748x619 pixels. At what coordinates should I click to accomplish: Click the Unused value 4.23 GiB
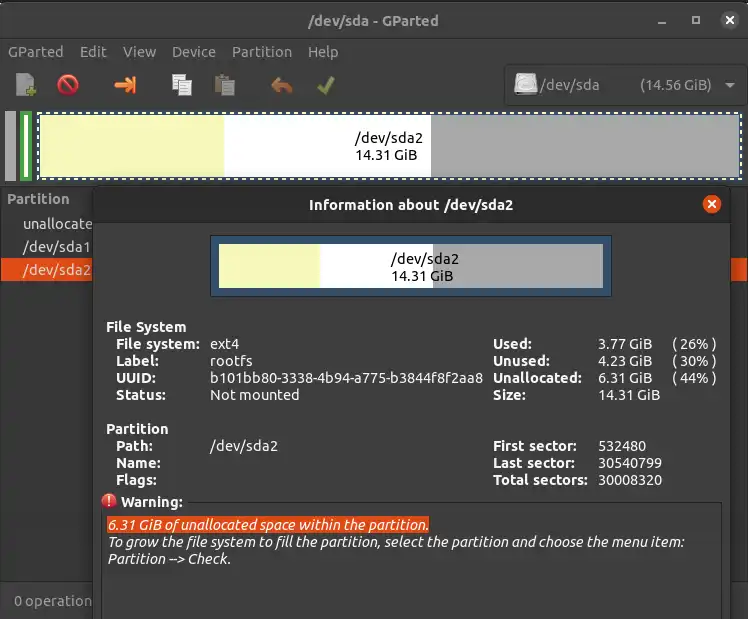coord(625,361)
